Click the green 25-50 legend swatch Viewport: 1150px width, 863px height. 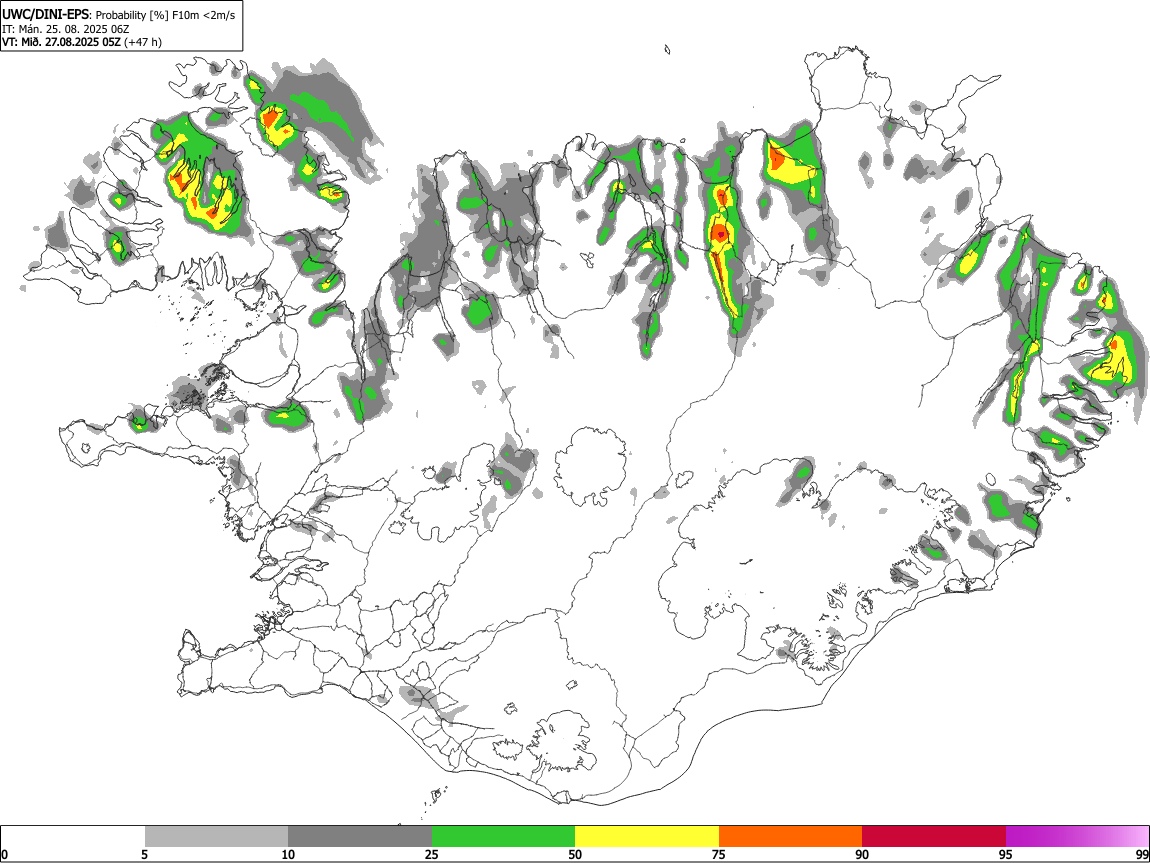tap(503, 836)
